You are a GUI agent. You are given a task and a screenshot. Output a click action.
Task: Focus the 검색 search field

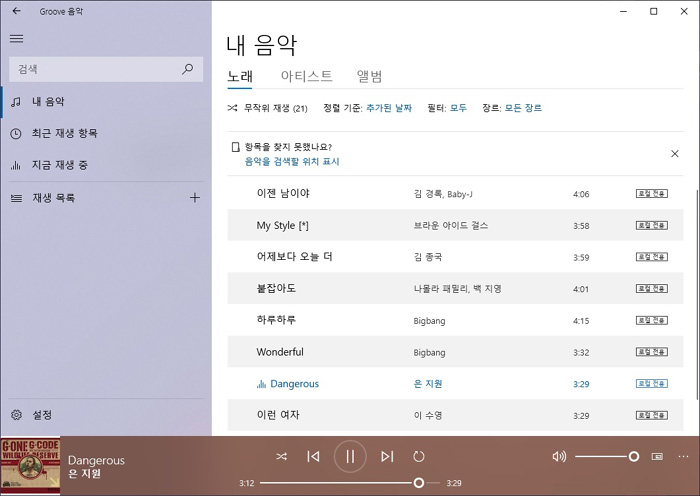(x=106, y=69)
